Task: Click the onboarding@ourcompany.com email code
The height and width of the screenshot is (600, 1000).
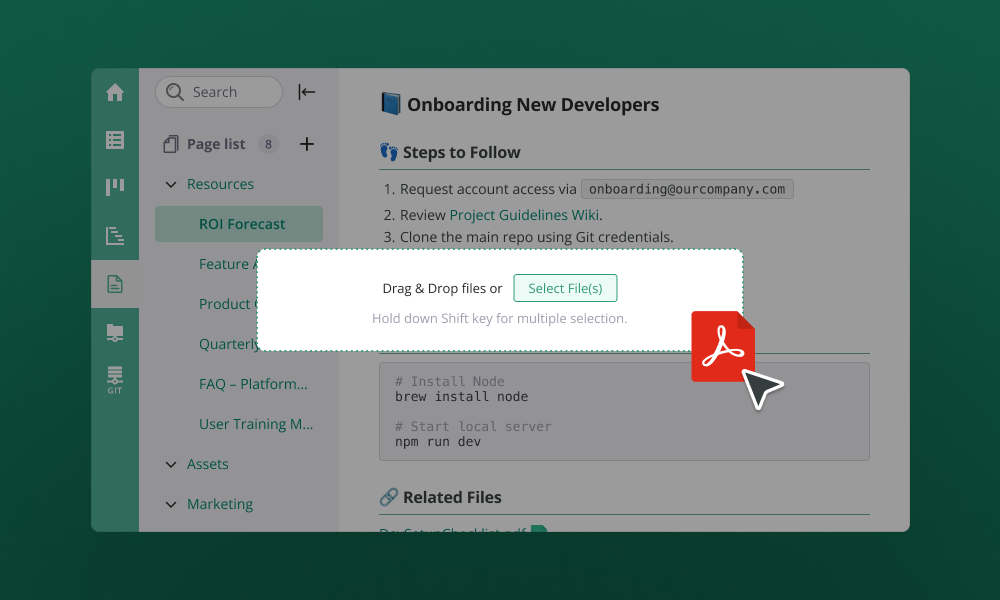Action: click(x=687, y=189)
